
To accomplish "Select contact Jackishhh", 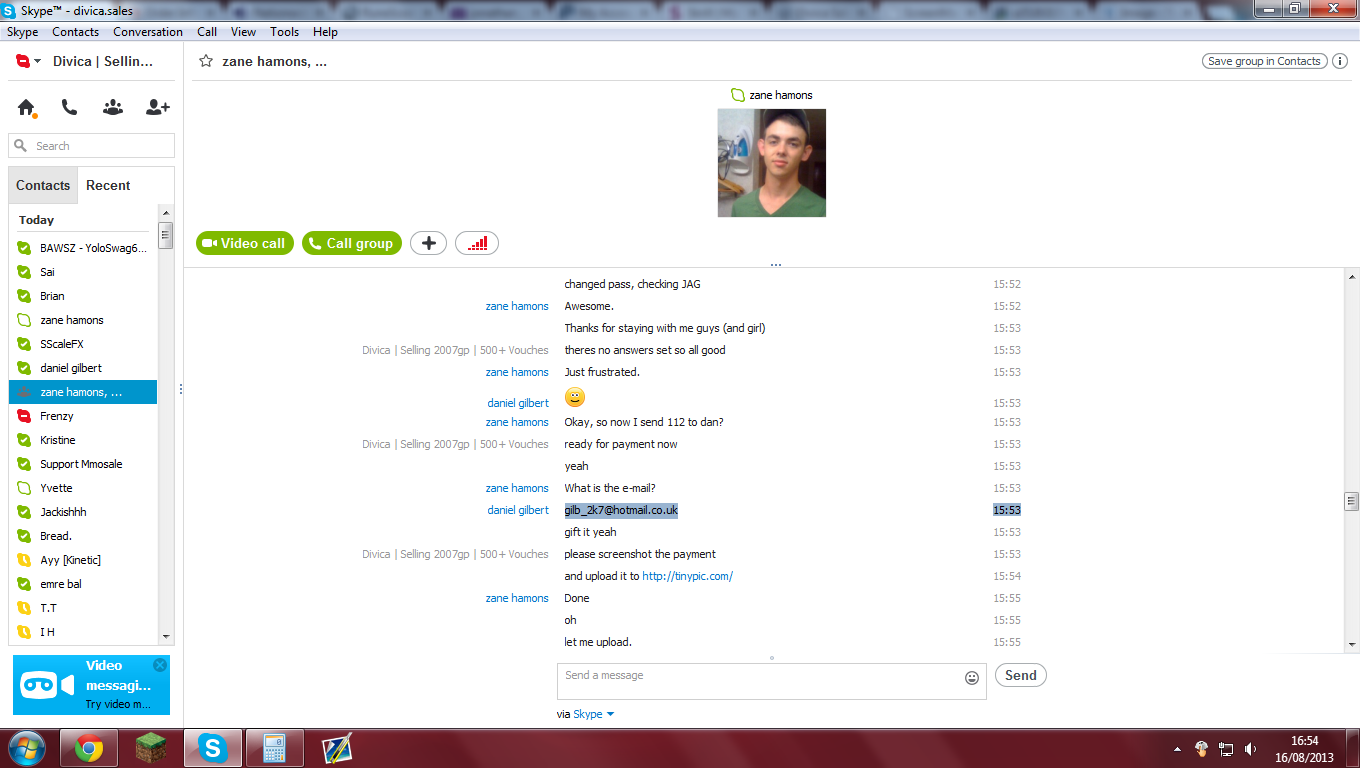I will [x=83, y=512].
